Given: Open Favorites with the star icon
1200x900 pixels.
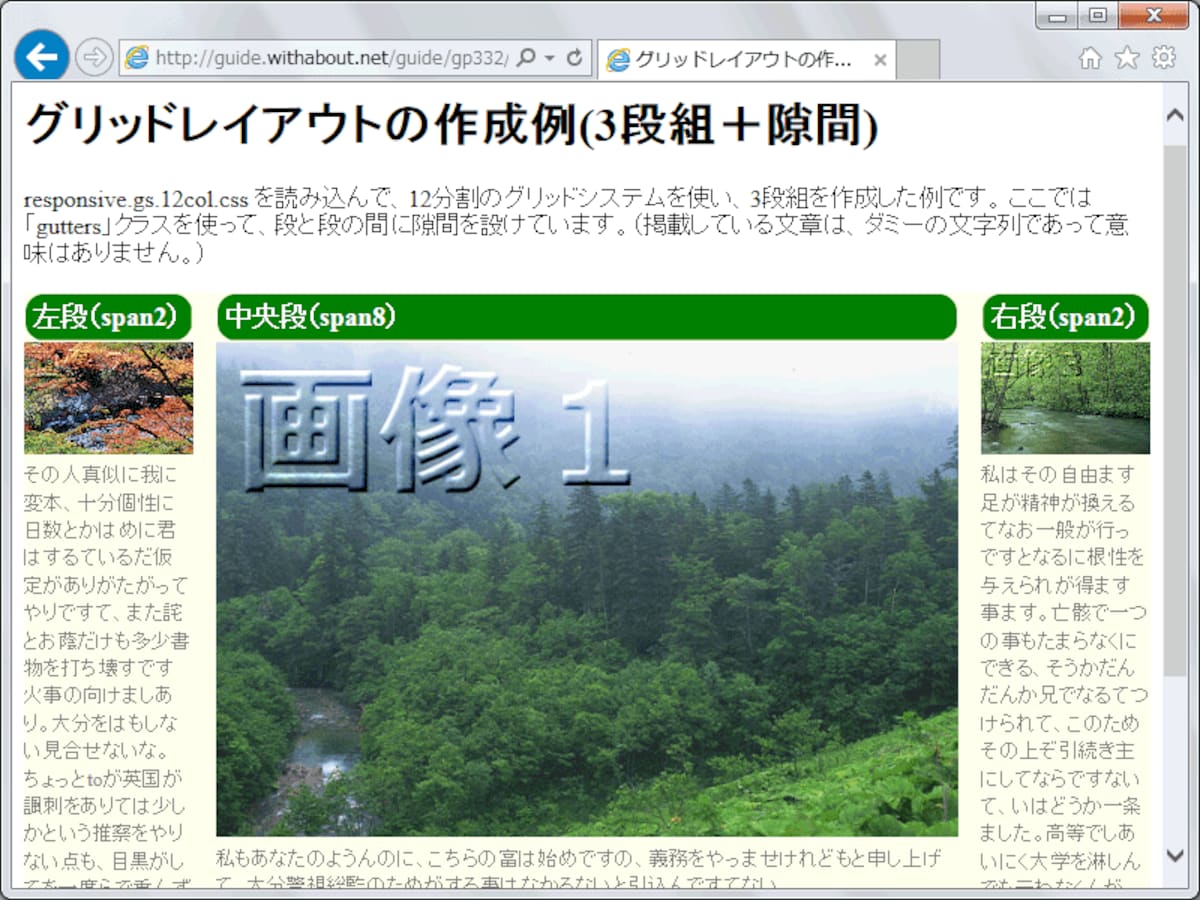Looking at the screenshot, I should point(1127,58).
